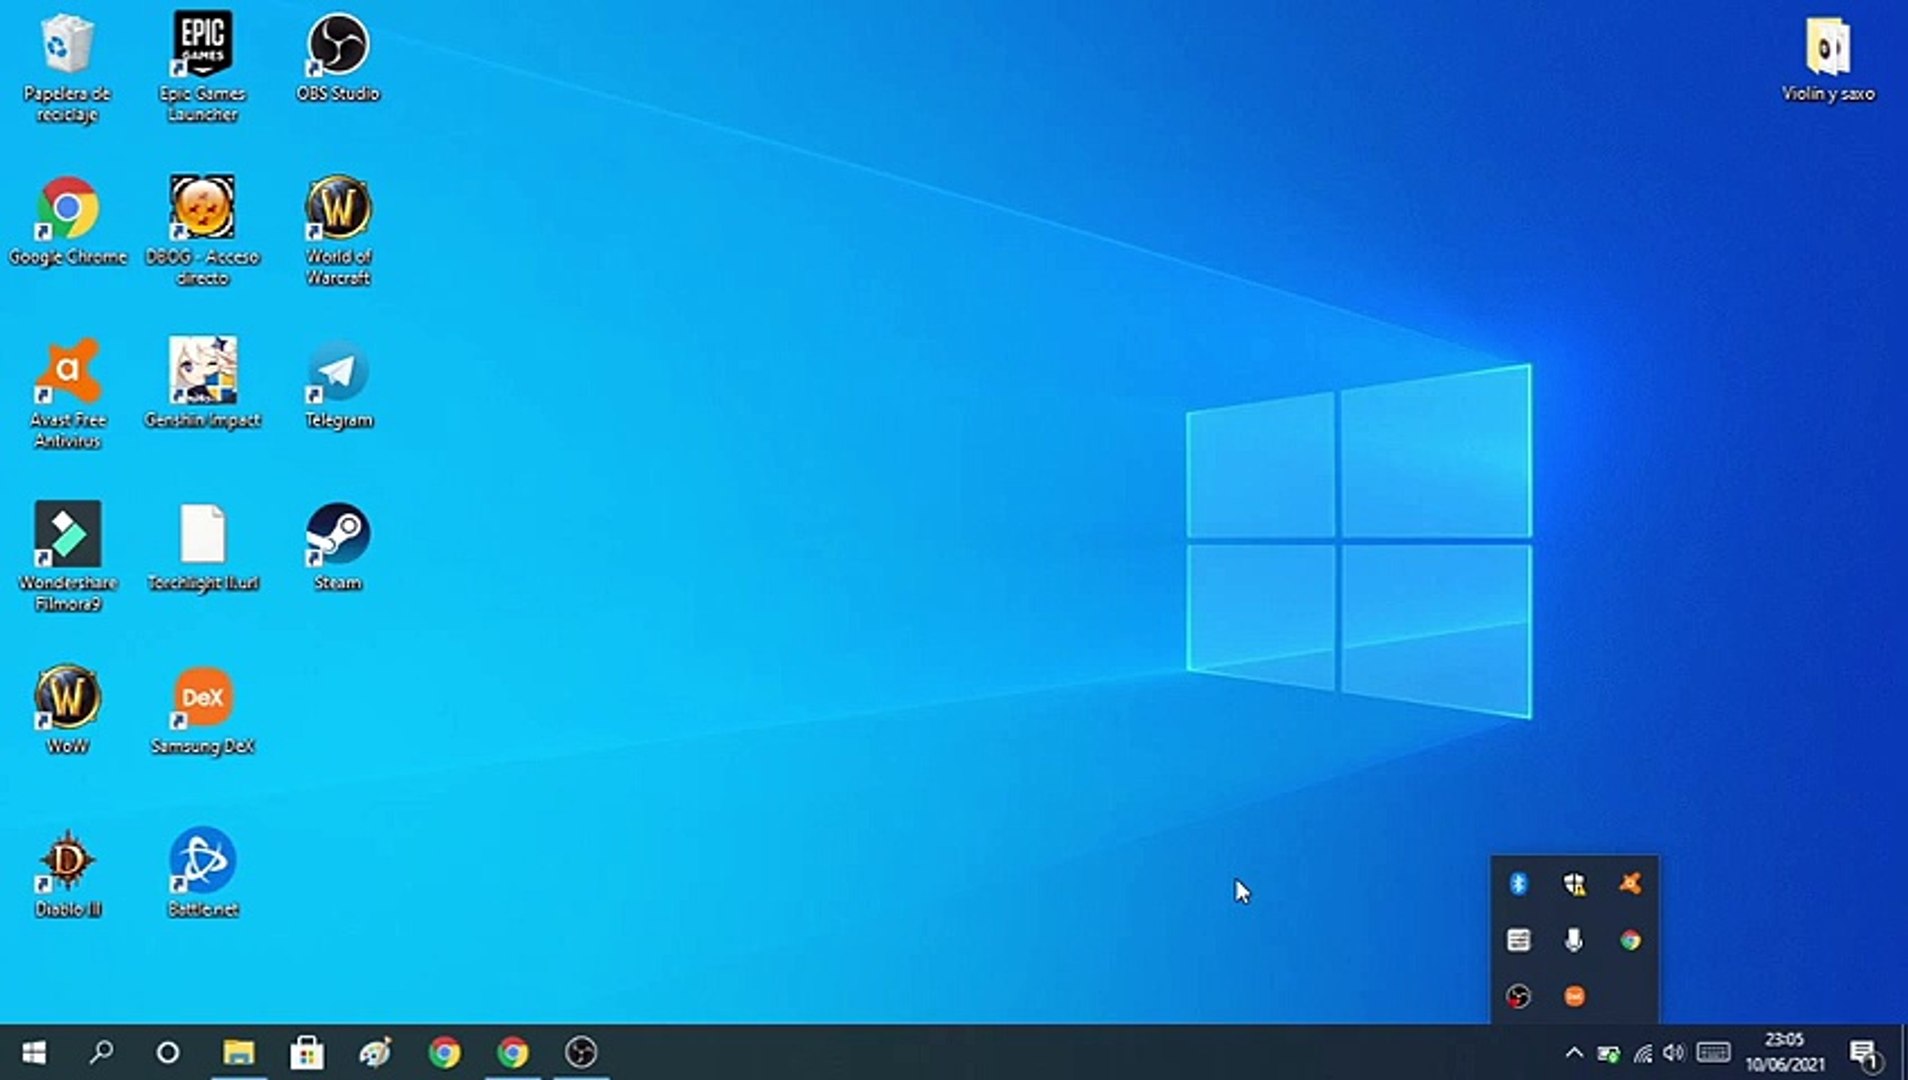Open the volume slider control

point(1674,1052)
